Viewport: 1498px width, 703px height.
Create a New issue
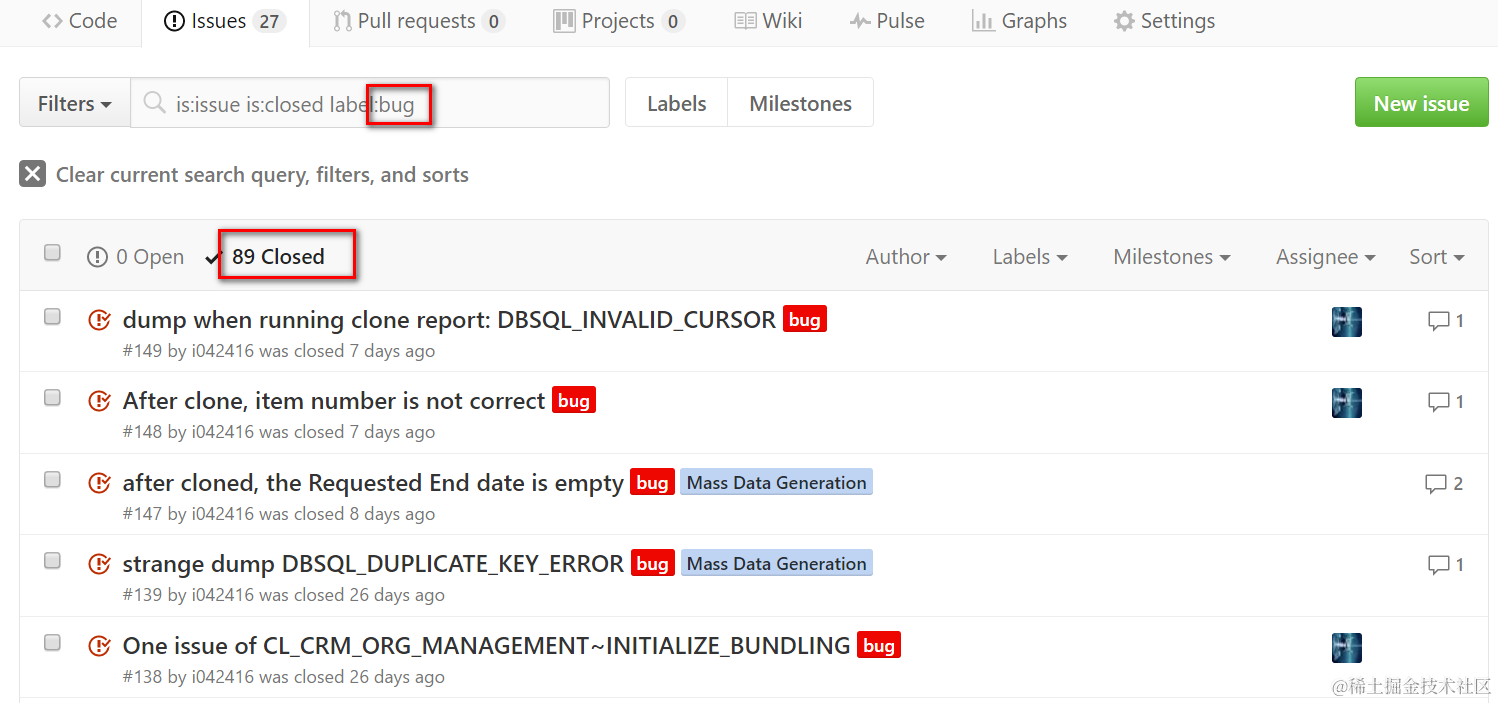click(1421, 103)
